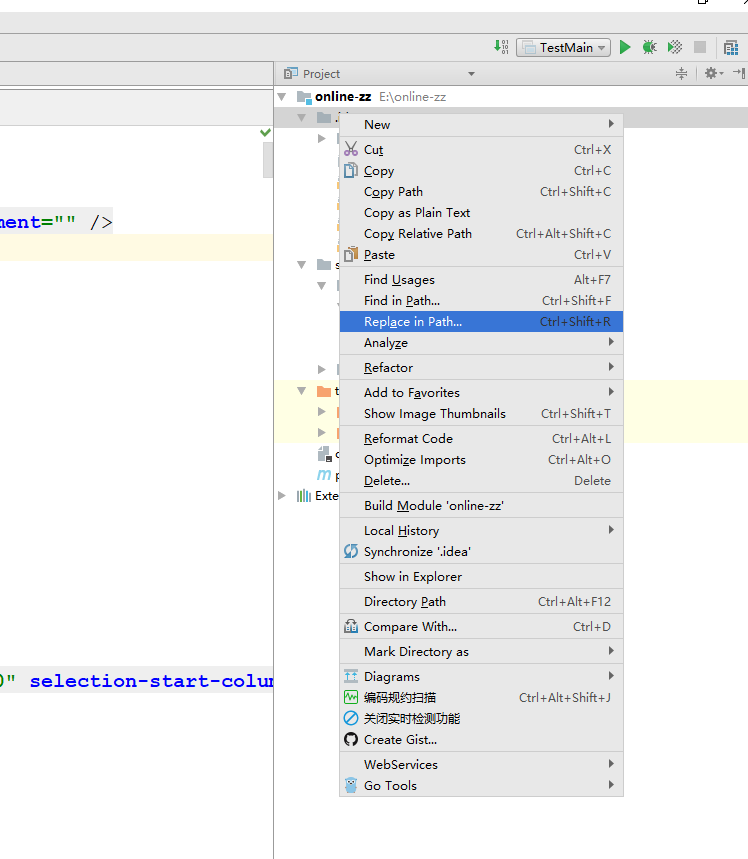Screen dimensions: 748x859
Task: Select Find Usages
Action: pos(481,280)
